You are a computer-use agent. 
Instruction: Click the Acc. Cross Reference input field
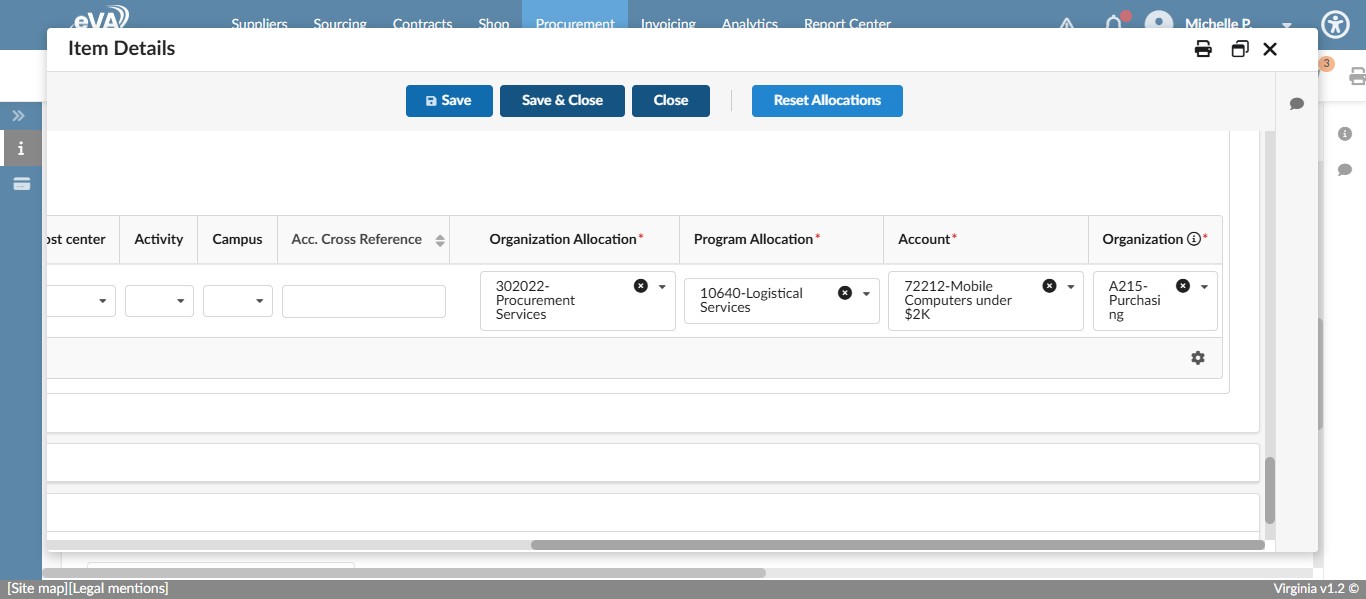(x=364, y=301)
